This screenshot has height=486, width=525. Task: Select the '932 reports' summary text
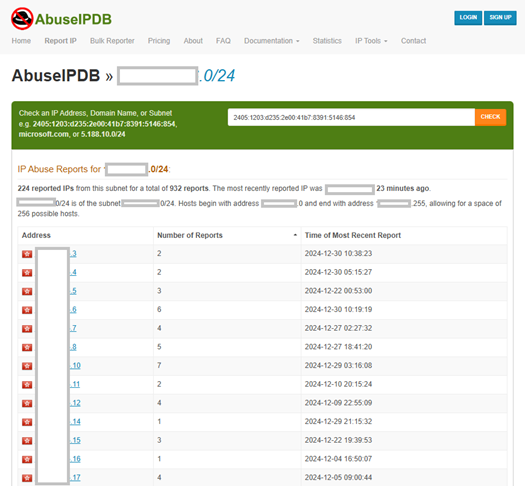189,188
